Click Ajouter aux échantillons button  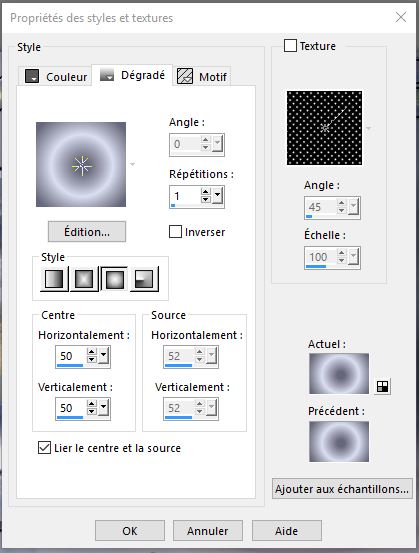tap(342, 489)
